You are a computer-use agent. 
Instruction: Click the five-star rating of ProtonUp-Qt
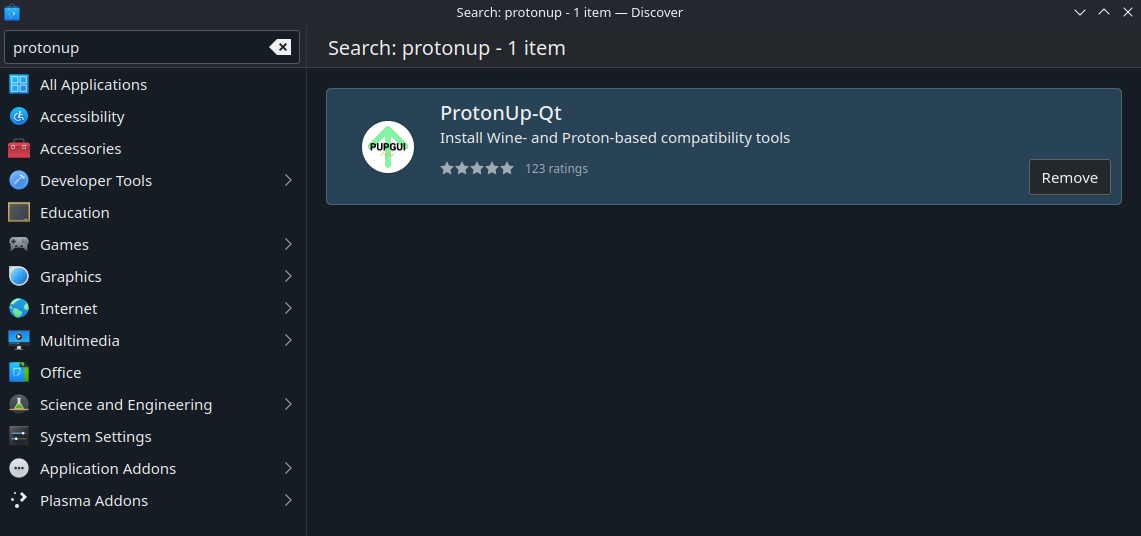click(477, 168)
